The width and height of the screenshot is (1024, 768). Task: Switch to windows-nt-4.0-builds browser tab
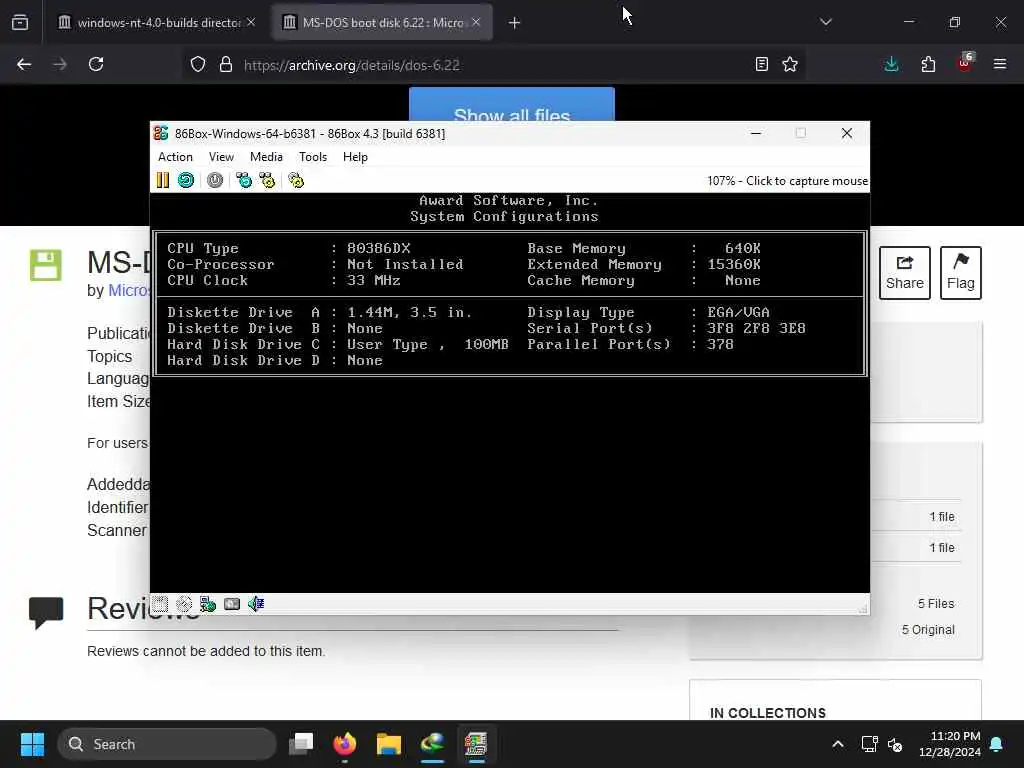[x=157, y=22]
